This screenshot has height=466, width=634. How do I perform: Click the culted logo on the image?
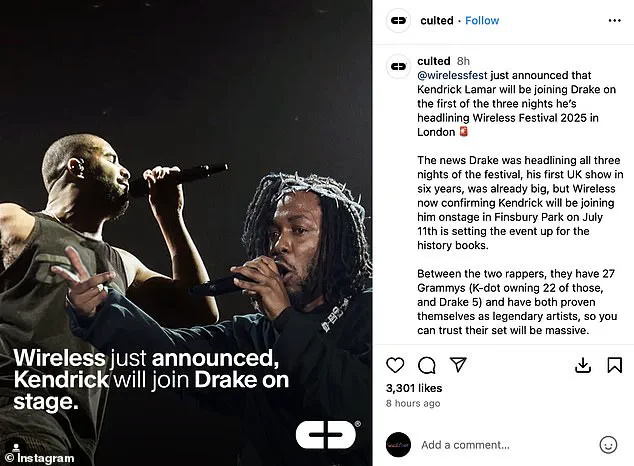click(x=327, y=434)
